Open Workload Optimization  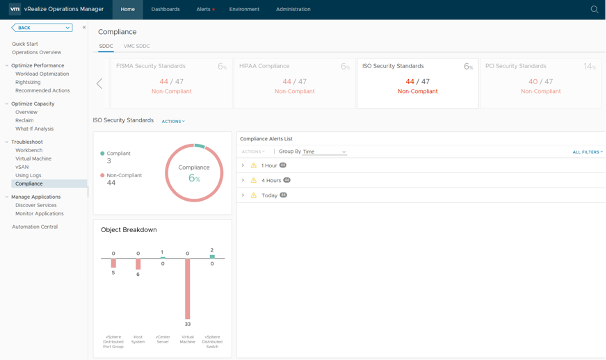(x=42, y=74)
